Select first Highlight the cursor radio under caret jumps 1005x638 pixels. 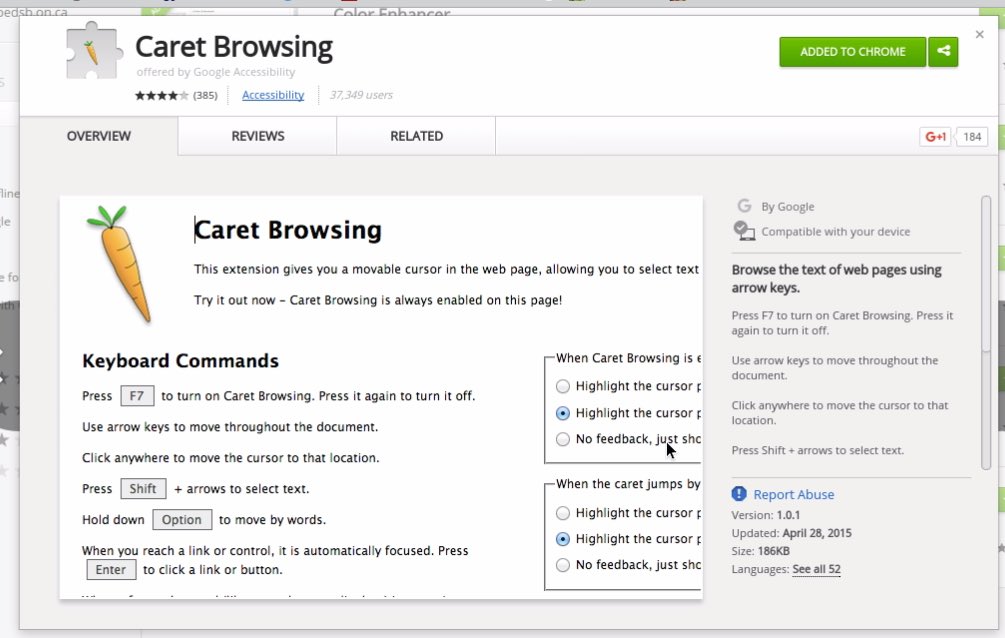(563, 513)
